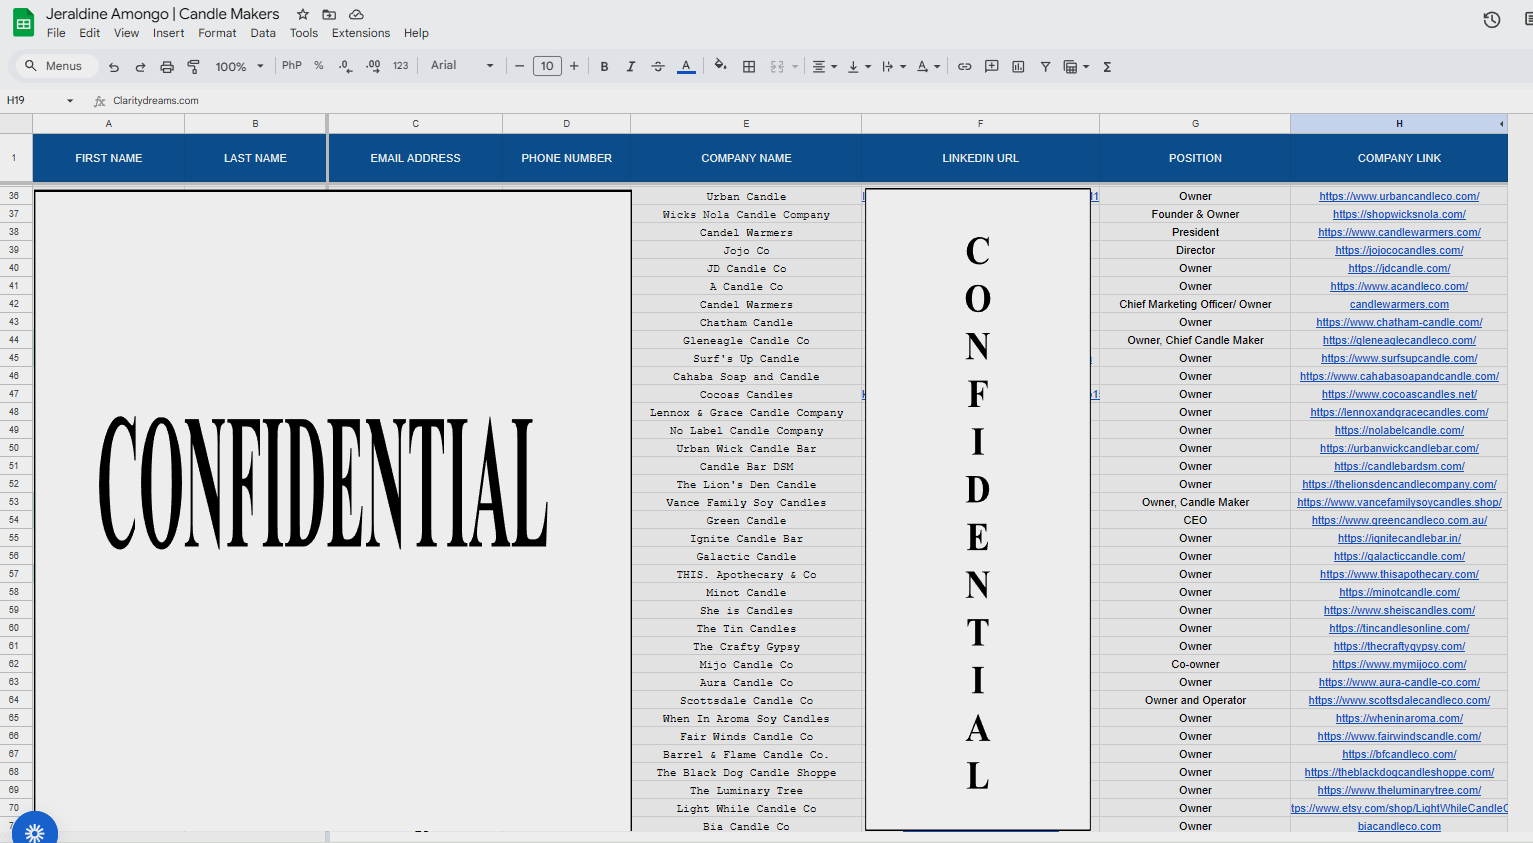Toggle italic formatting
The image size is (1533, 843).
[x=631, y=67]
